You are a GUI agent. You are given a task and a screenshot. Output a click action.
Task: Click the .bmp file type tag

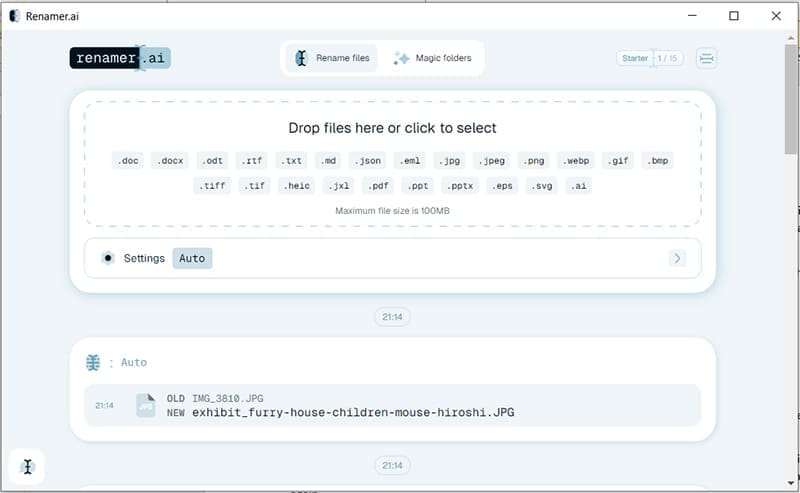pos(658,161)
